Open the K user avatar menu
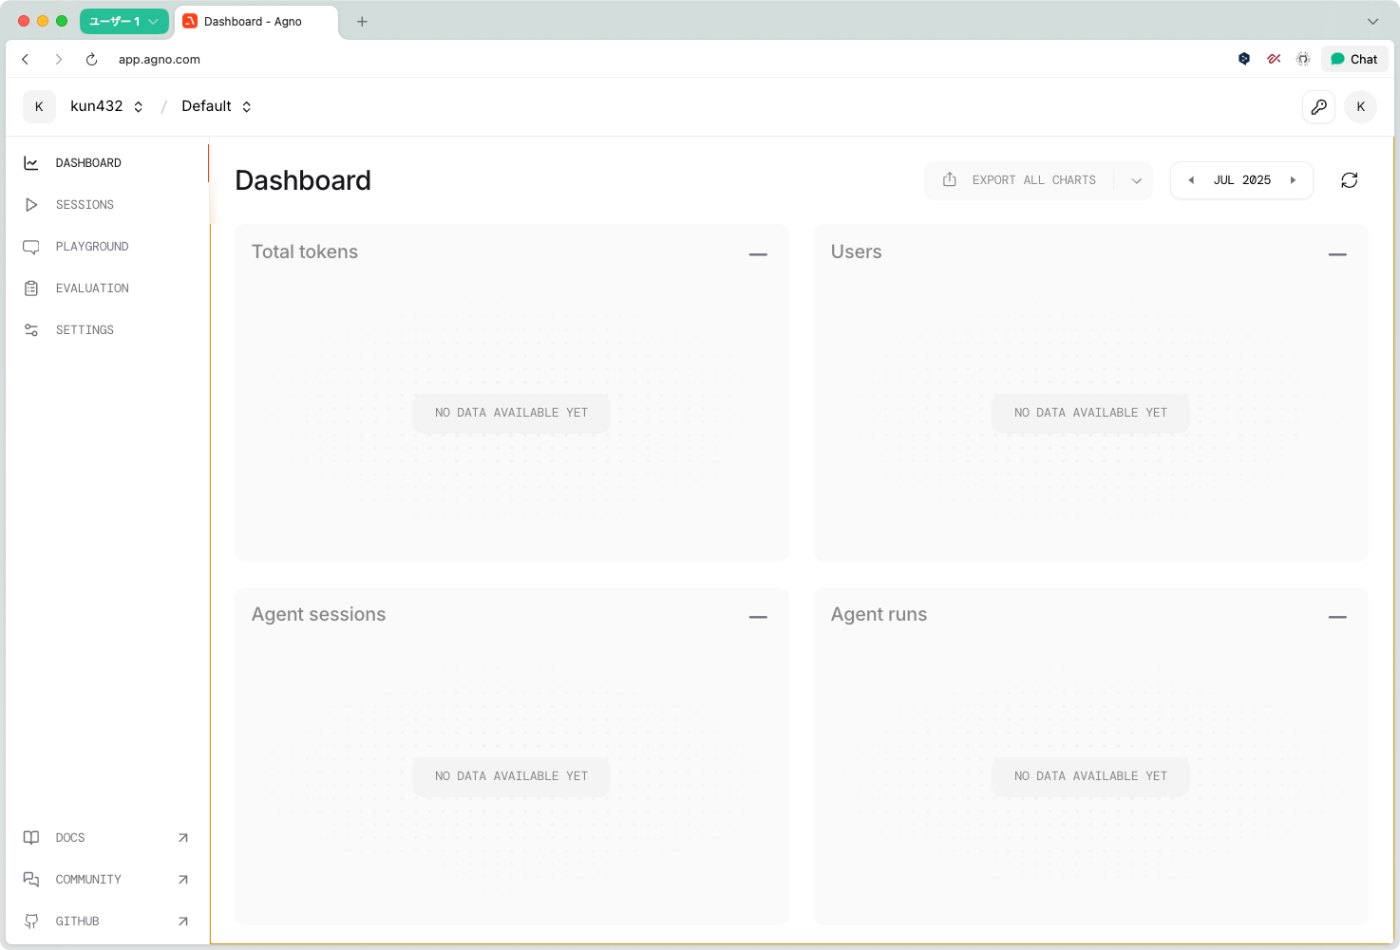 pos(1360,107)
